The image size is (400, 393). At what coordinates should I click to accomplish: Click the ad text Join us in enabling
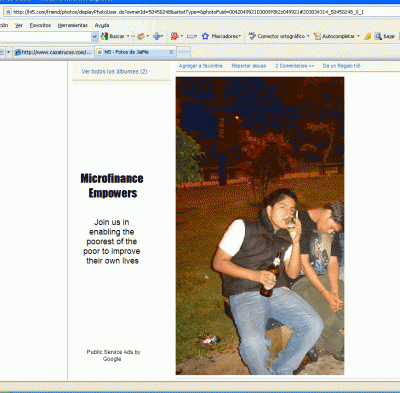[112, 242]
